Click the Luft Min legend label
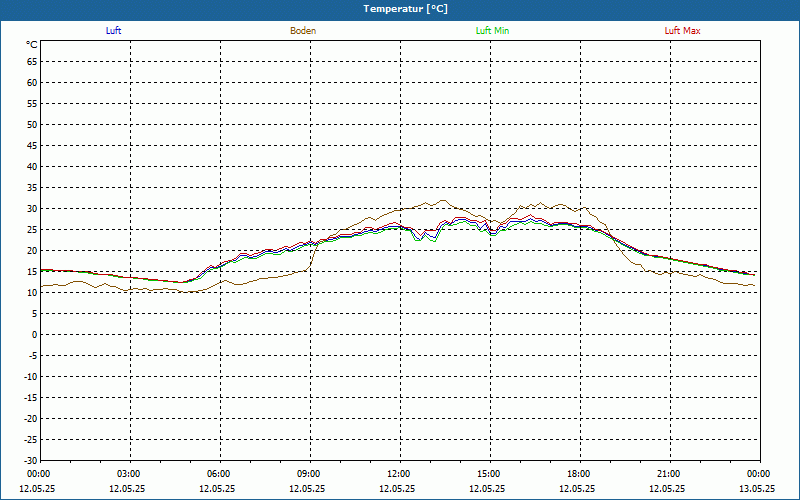 pos(492,31)
